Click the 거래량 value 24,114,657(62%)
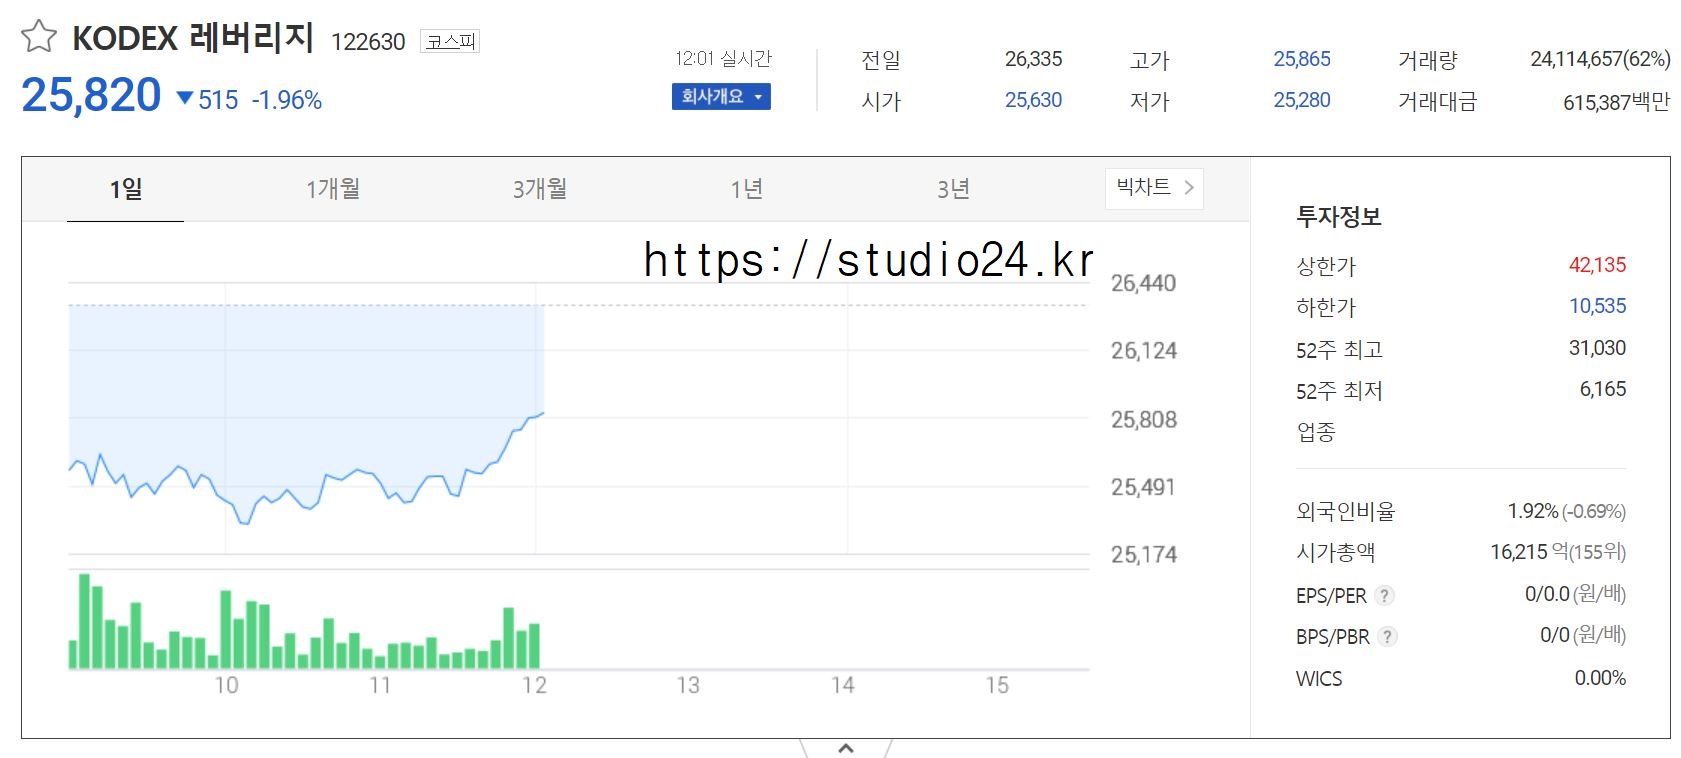This screenshot has height=758, width=1681. (x=1600, y=59)
